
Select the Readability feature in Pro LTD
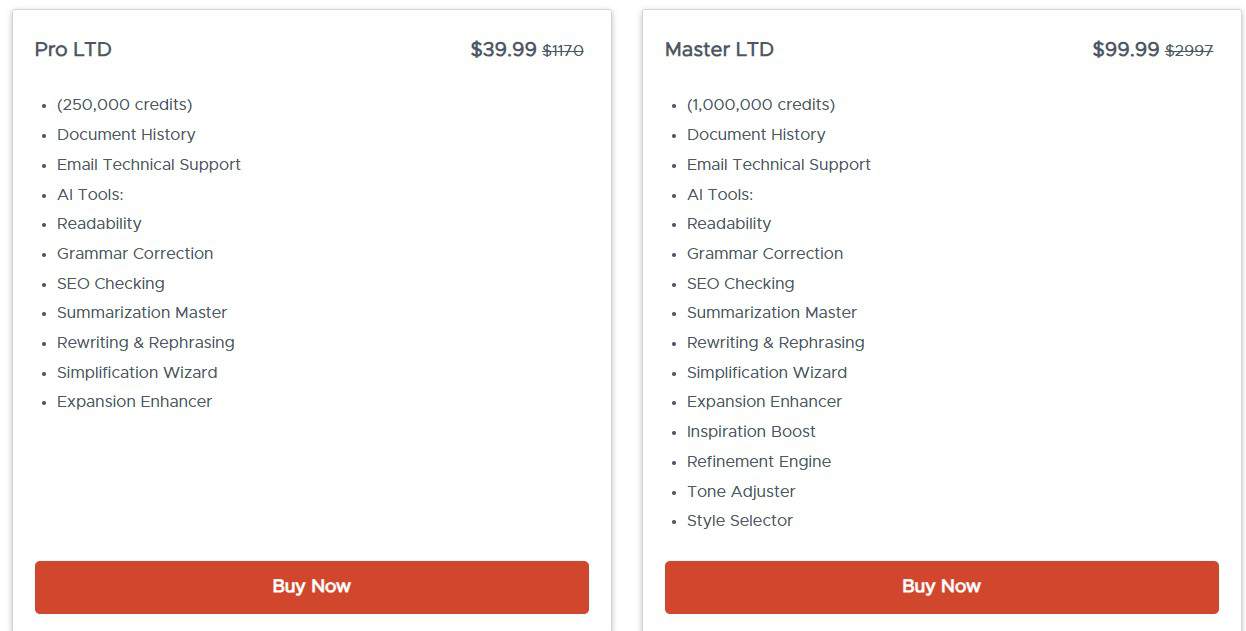pyautogui.click(x=99, y=223)
